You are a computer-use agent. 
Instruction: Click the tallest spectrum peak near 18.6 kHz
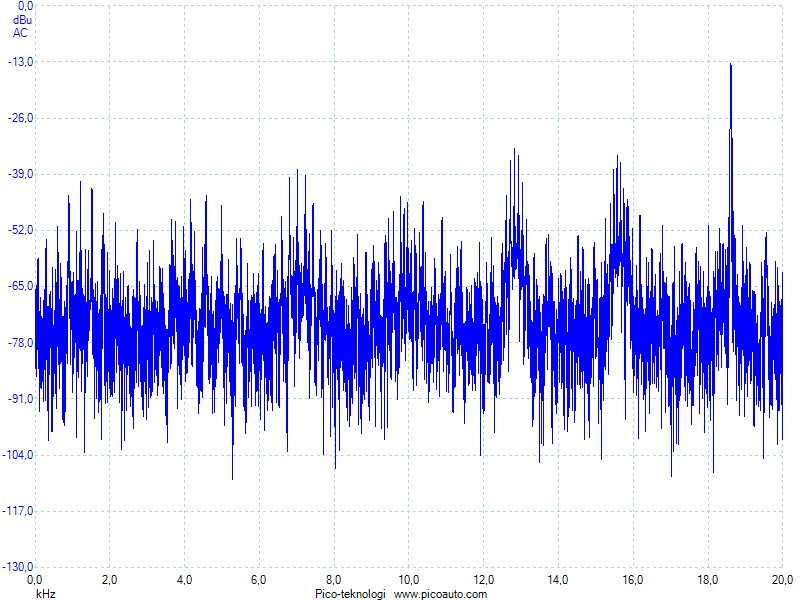[731, 65]
